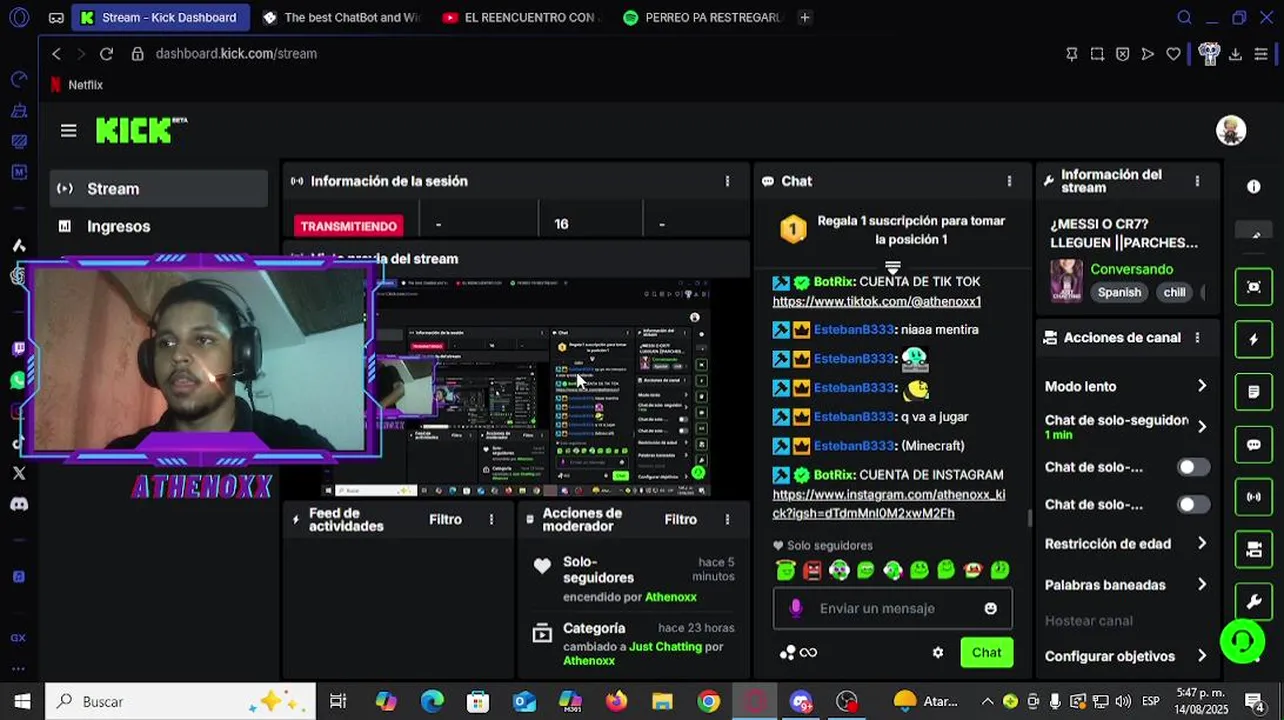This screenshot has width=1284, height=720.
Task: Switch to the PERREO PA RESTREGAR Spotify tab
Action: (x=702, y=17)
